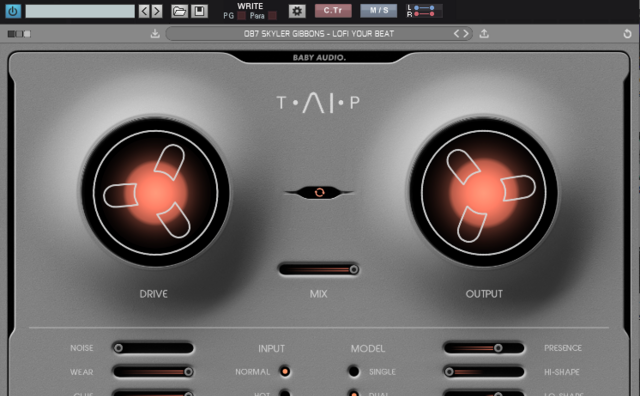The width and height of the screenshot is (640, 396).
Task: Open plugin settings gear icon
Action: tap(297, 11)
